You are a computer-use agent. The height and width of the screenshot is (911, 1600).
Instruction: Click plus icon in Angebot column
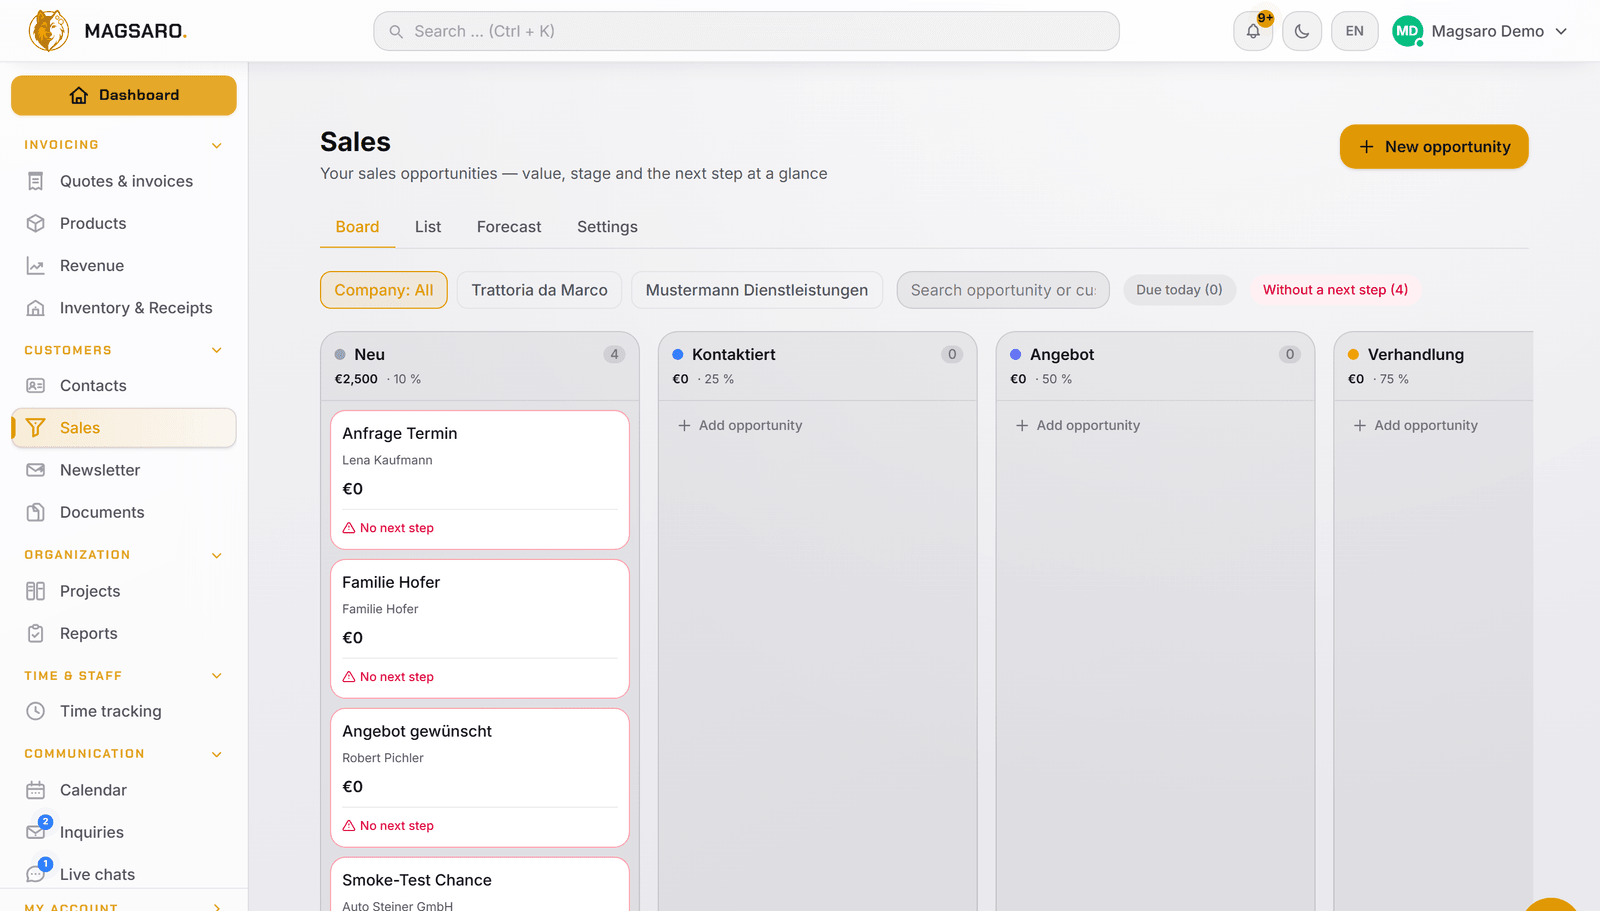click(1022, 425)
